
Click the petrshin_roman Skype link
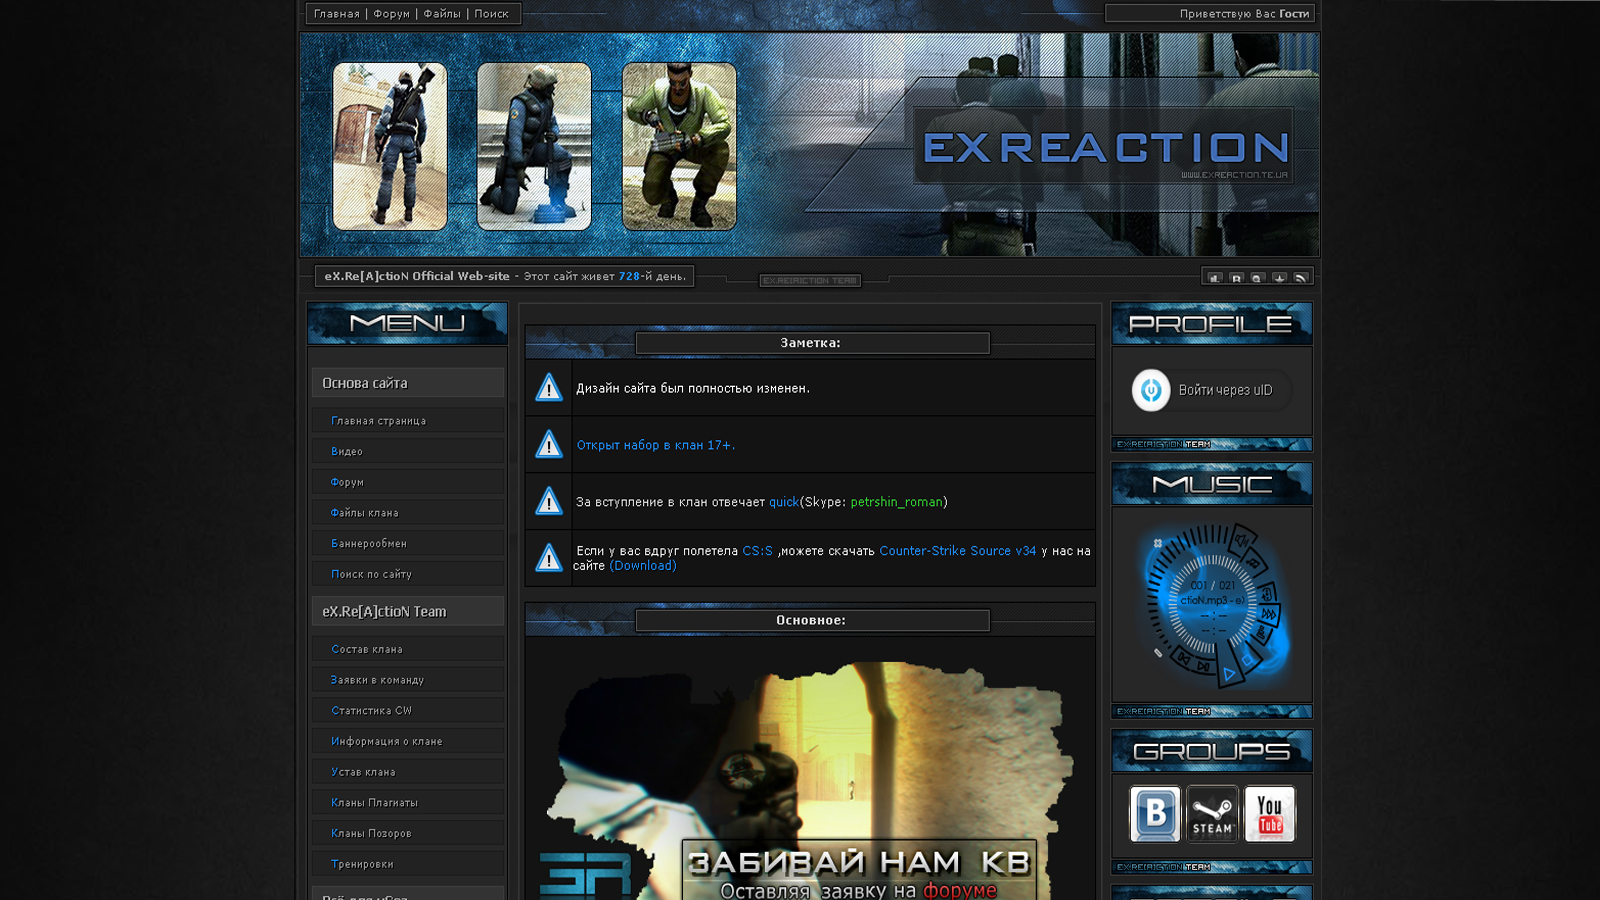click(x=896, y=502)
